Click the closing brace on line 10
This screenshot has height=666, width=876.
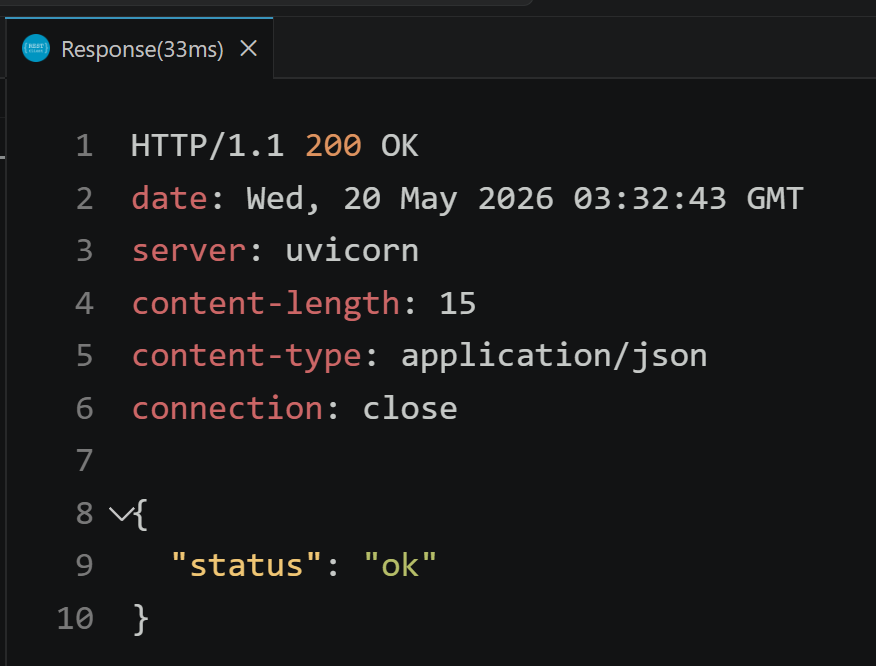pyautogui.click(x=141, y=619)
